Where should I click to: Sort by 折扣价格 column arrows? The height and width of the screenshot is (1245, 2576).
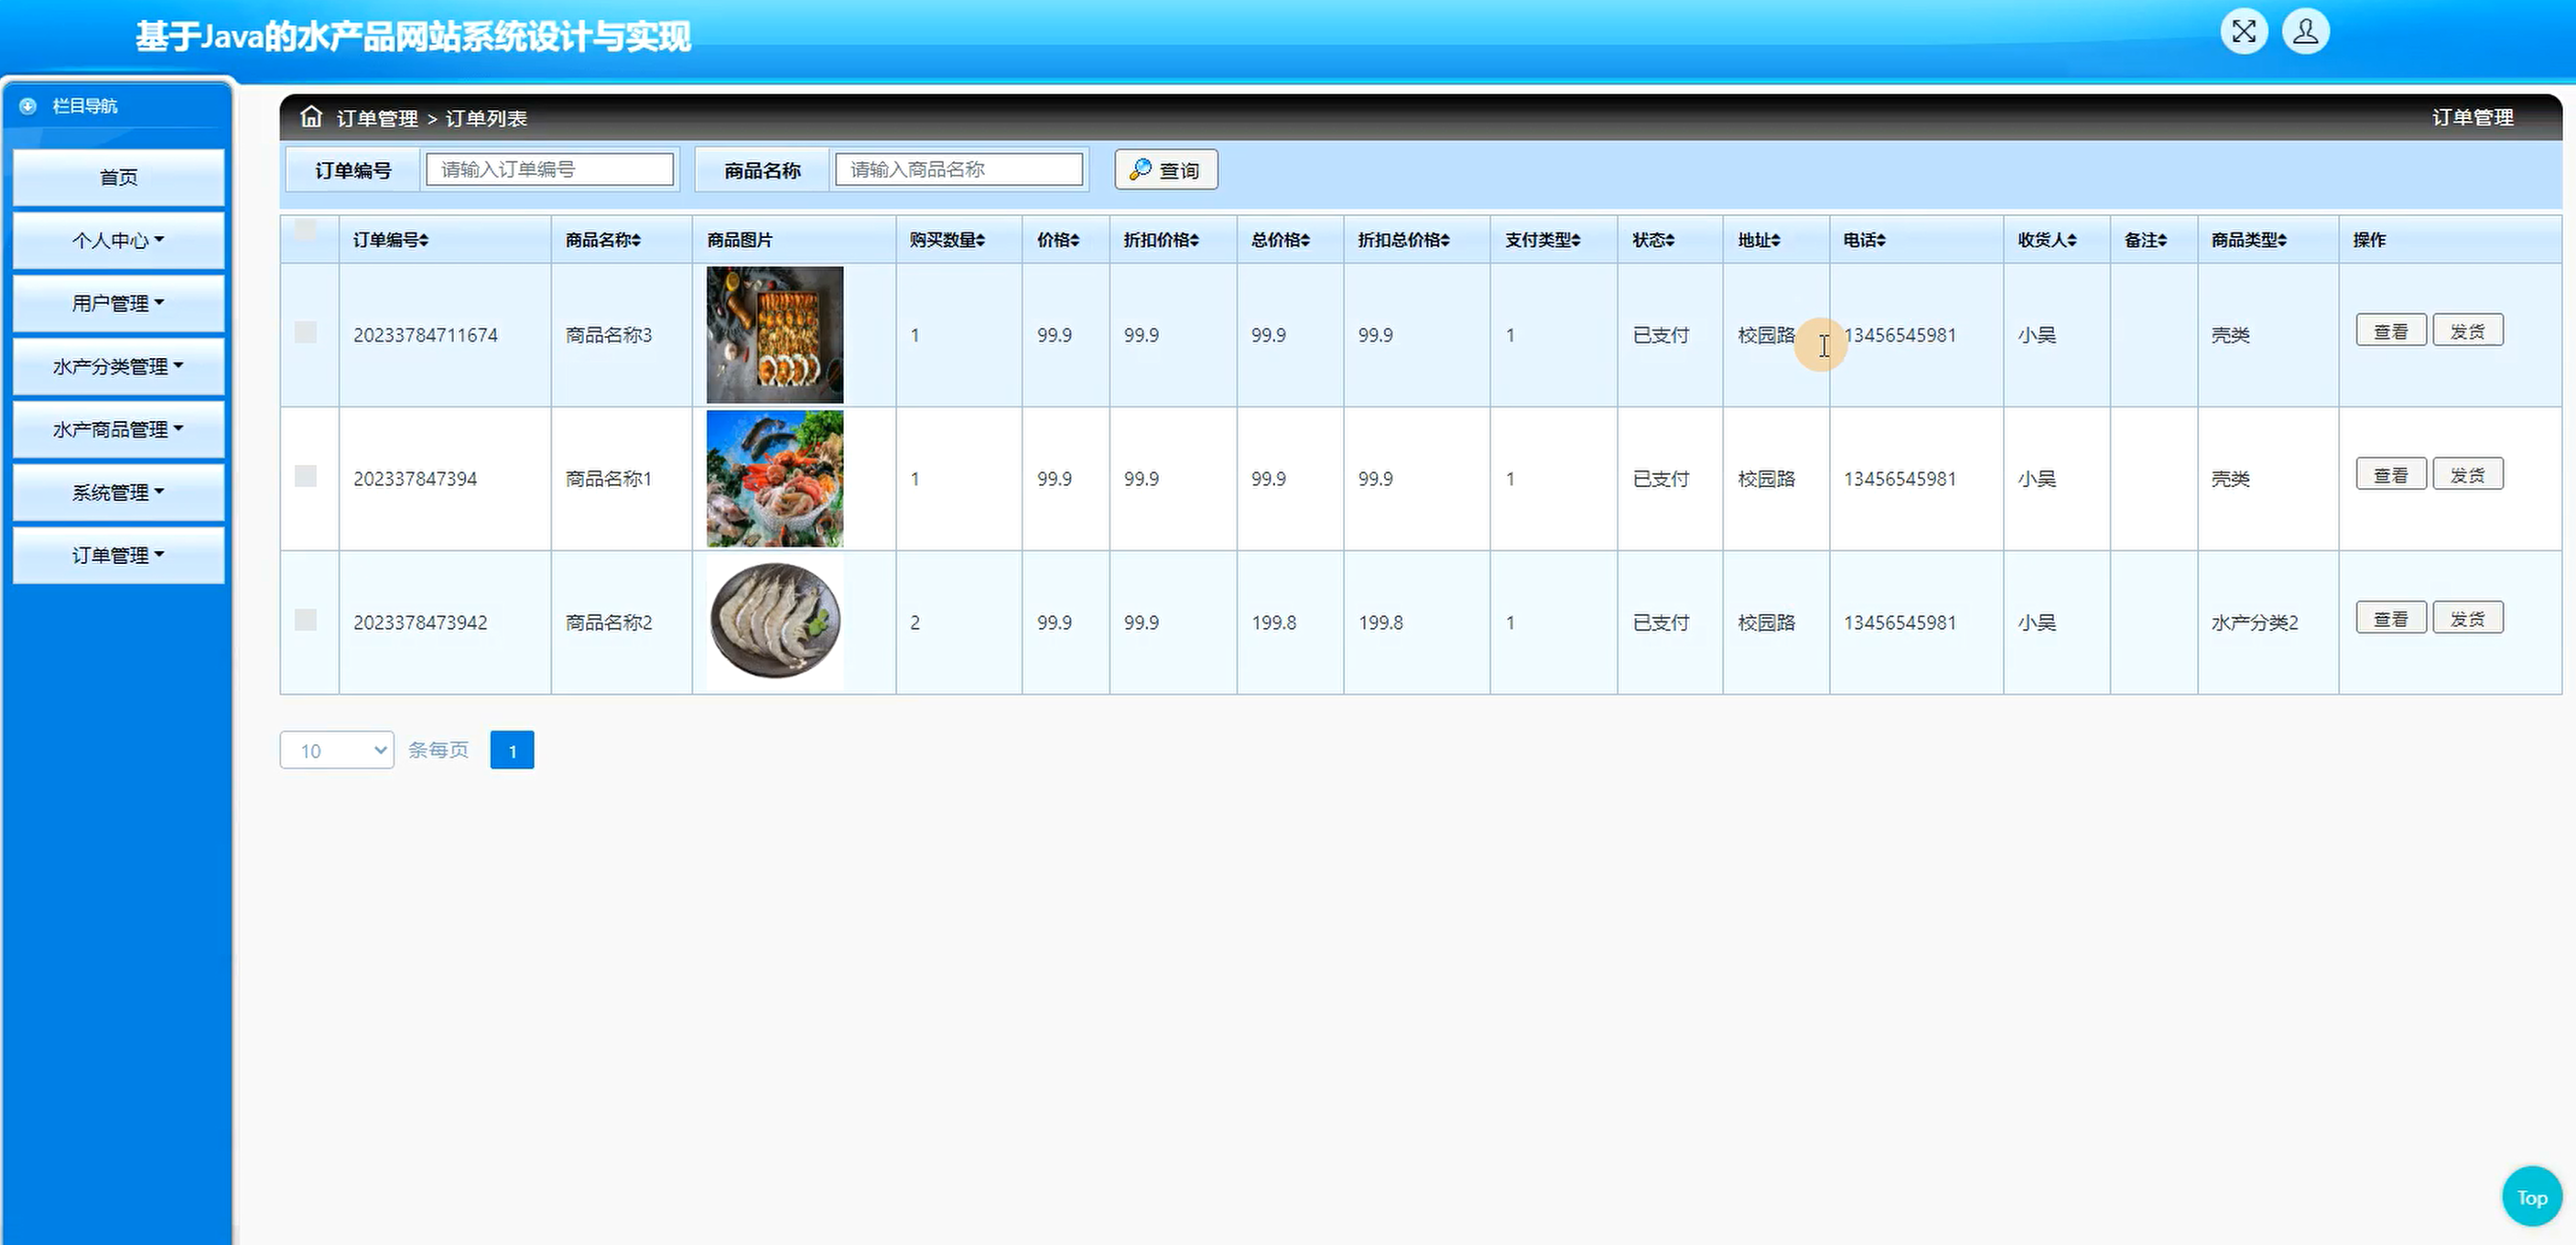(x=1194, y=240)
